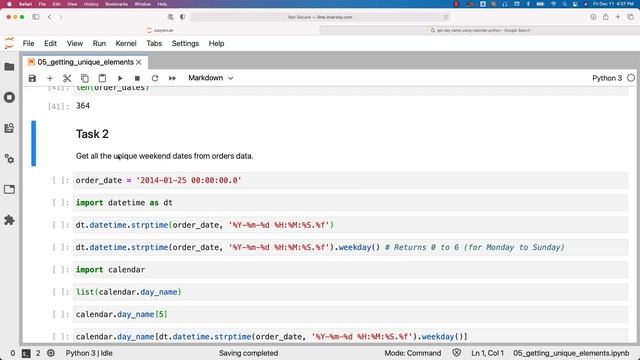Switch to the JupyterLab browser tab
This screenshot has height=360, width=640.
point(160,30)
